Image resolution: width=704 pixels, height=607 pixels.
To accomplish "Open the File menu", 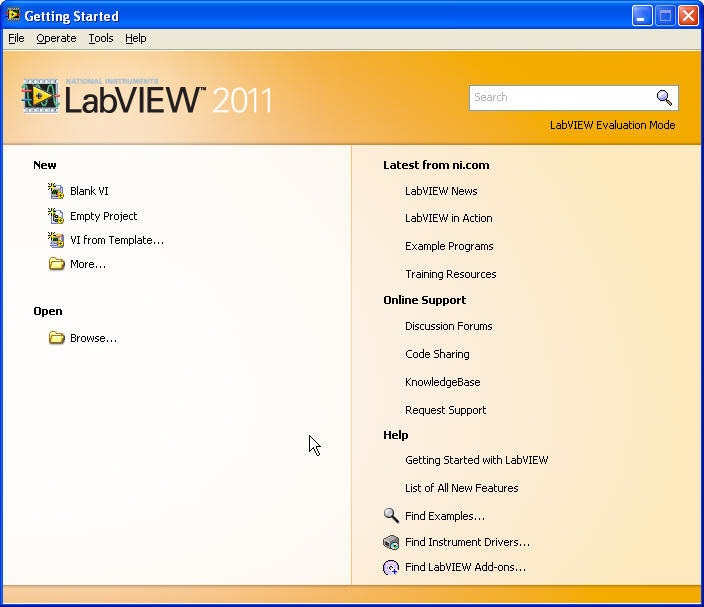I will point(16,39).
